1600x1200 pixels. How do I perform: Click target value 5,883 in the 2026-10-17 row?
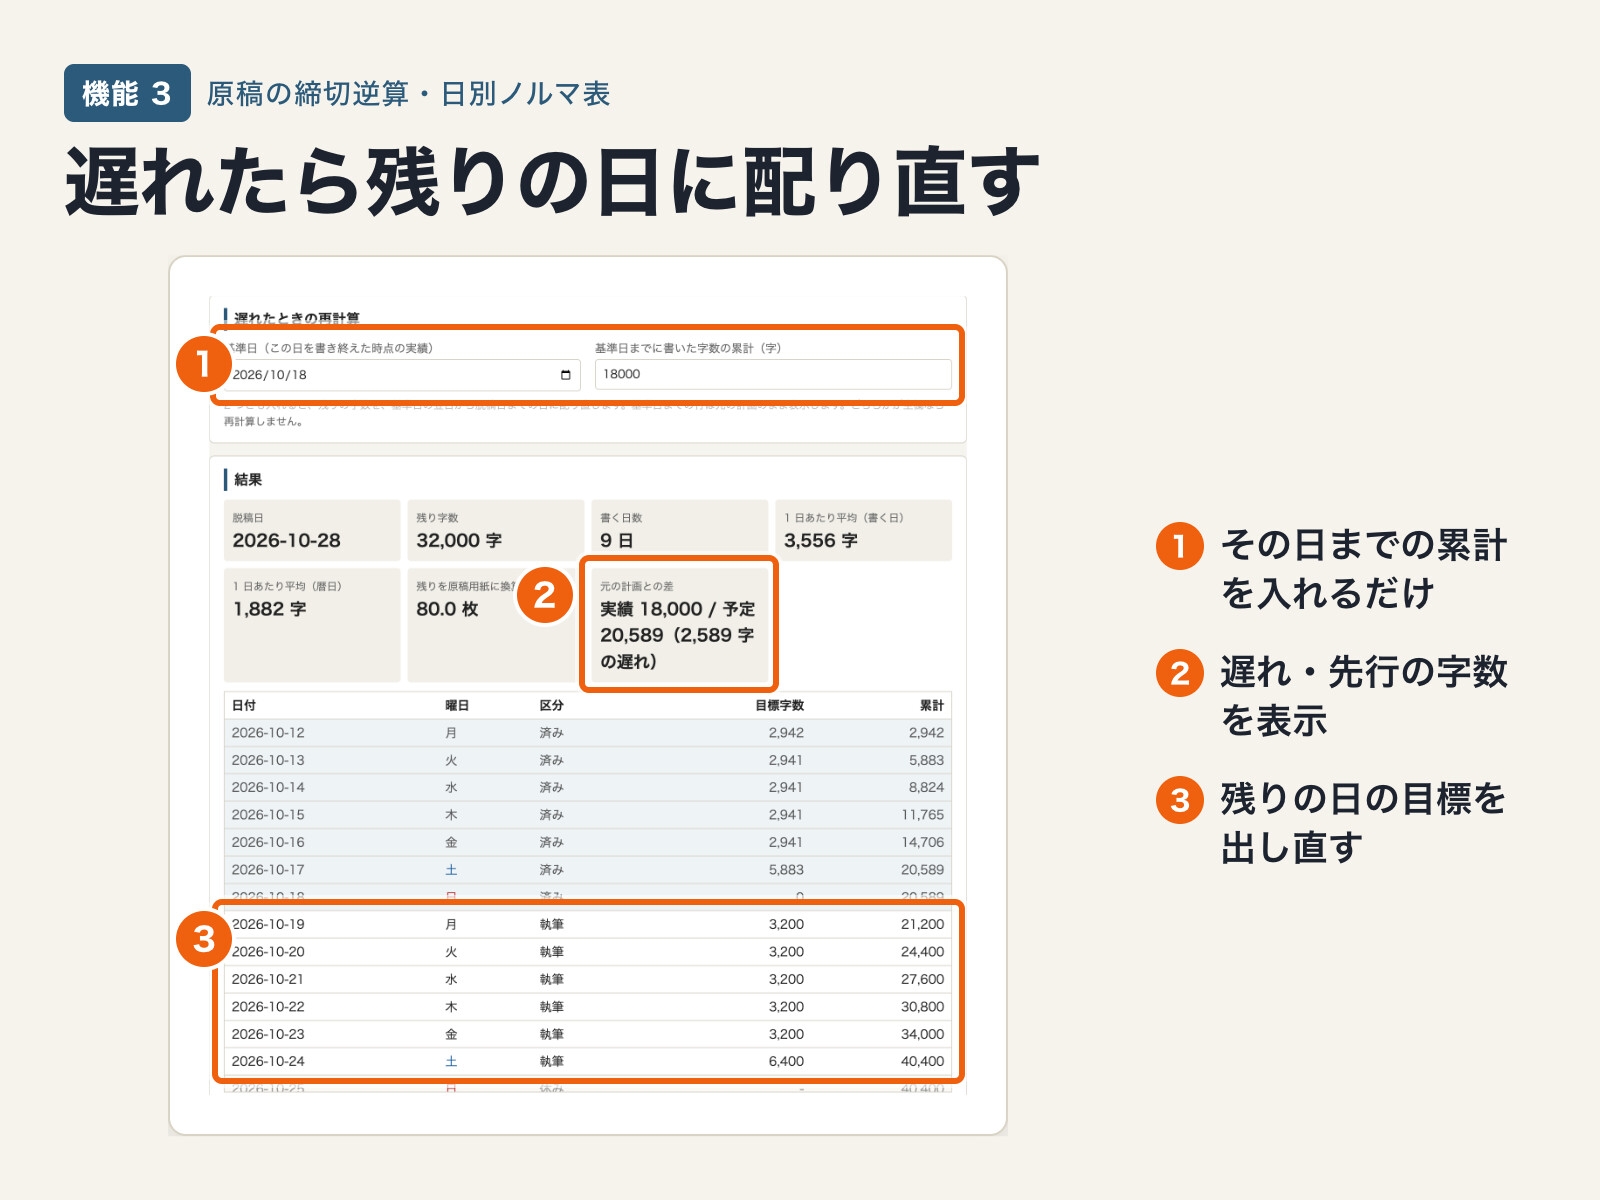[x=786, y=870]
